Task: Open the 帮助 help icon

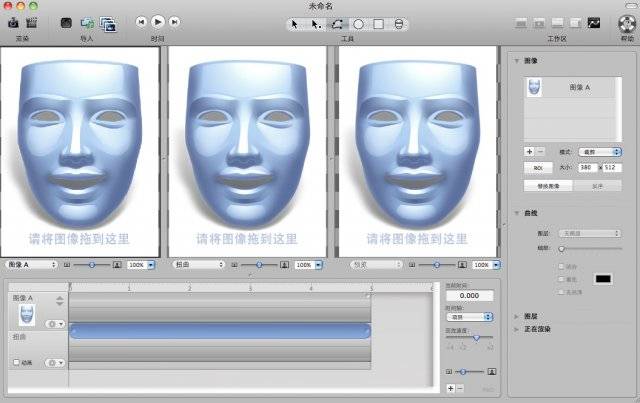Action: click(626, 22)
